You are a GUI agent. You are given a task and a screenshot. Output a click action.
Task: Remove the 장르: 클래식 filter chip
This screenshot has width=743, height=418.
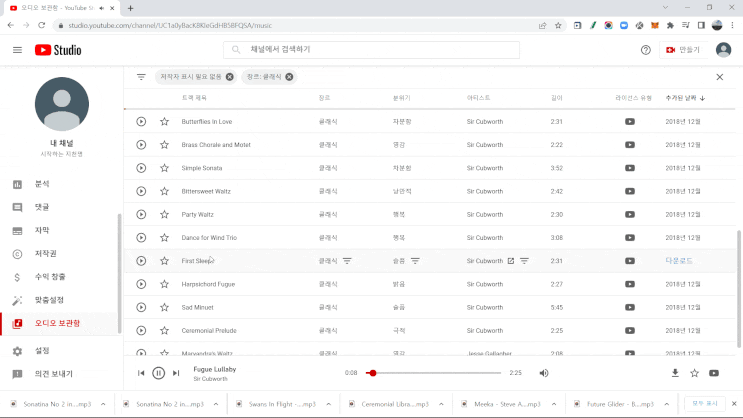tap(289, 77)
